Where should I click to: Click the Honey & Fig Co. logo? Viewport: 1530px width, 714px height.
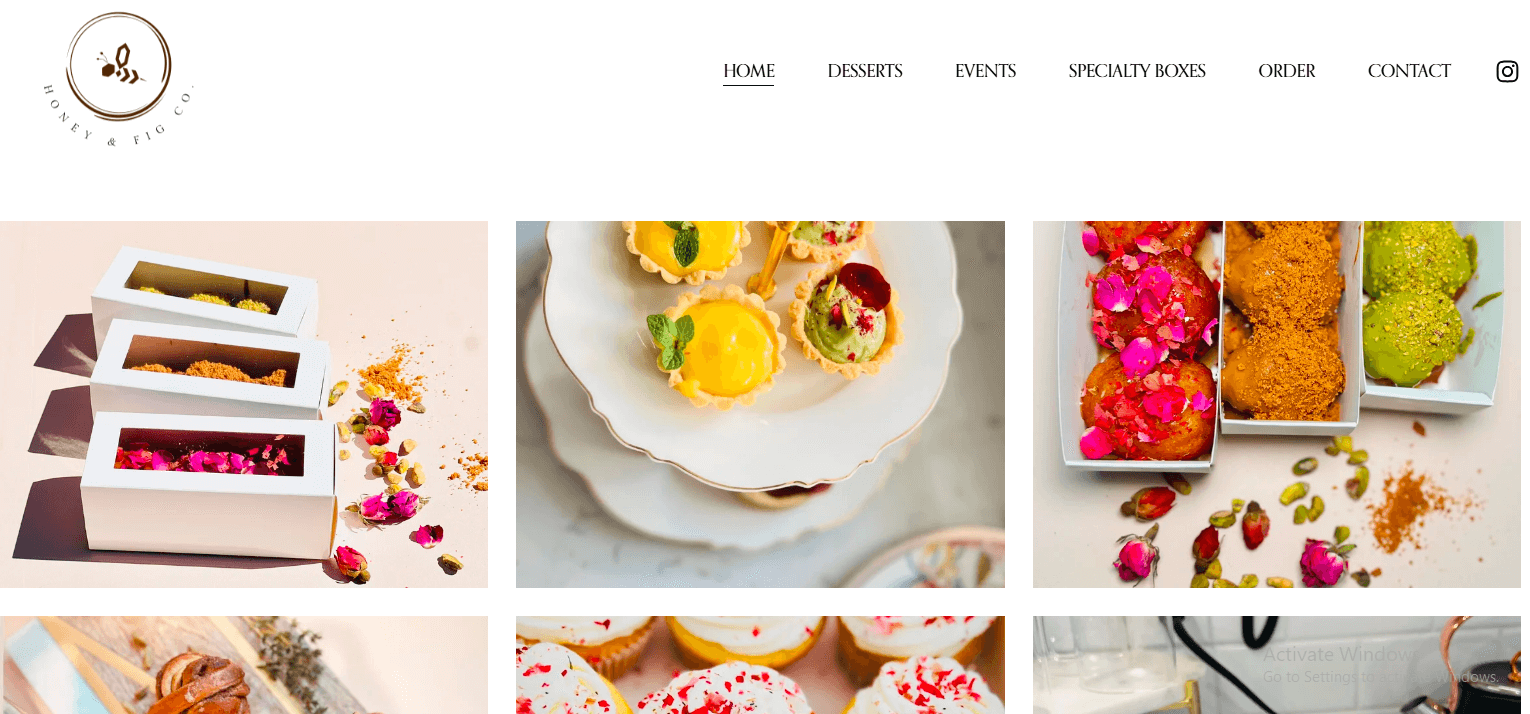pyautogui.click(x=118, y=80)
